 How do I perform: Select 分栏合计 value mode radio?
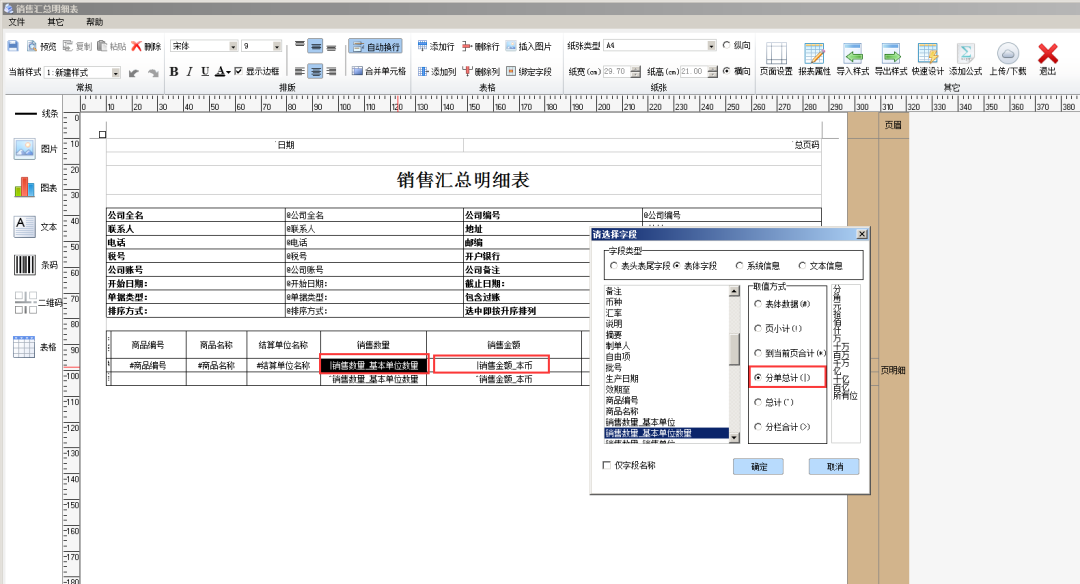click(758, 427)
